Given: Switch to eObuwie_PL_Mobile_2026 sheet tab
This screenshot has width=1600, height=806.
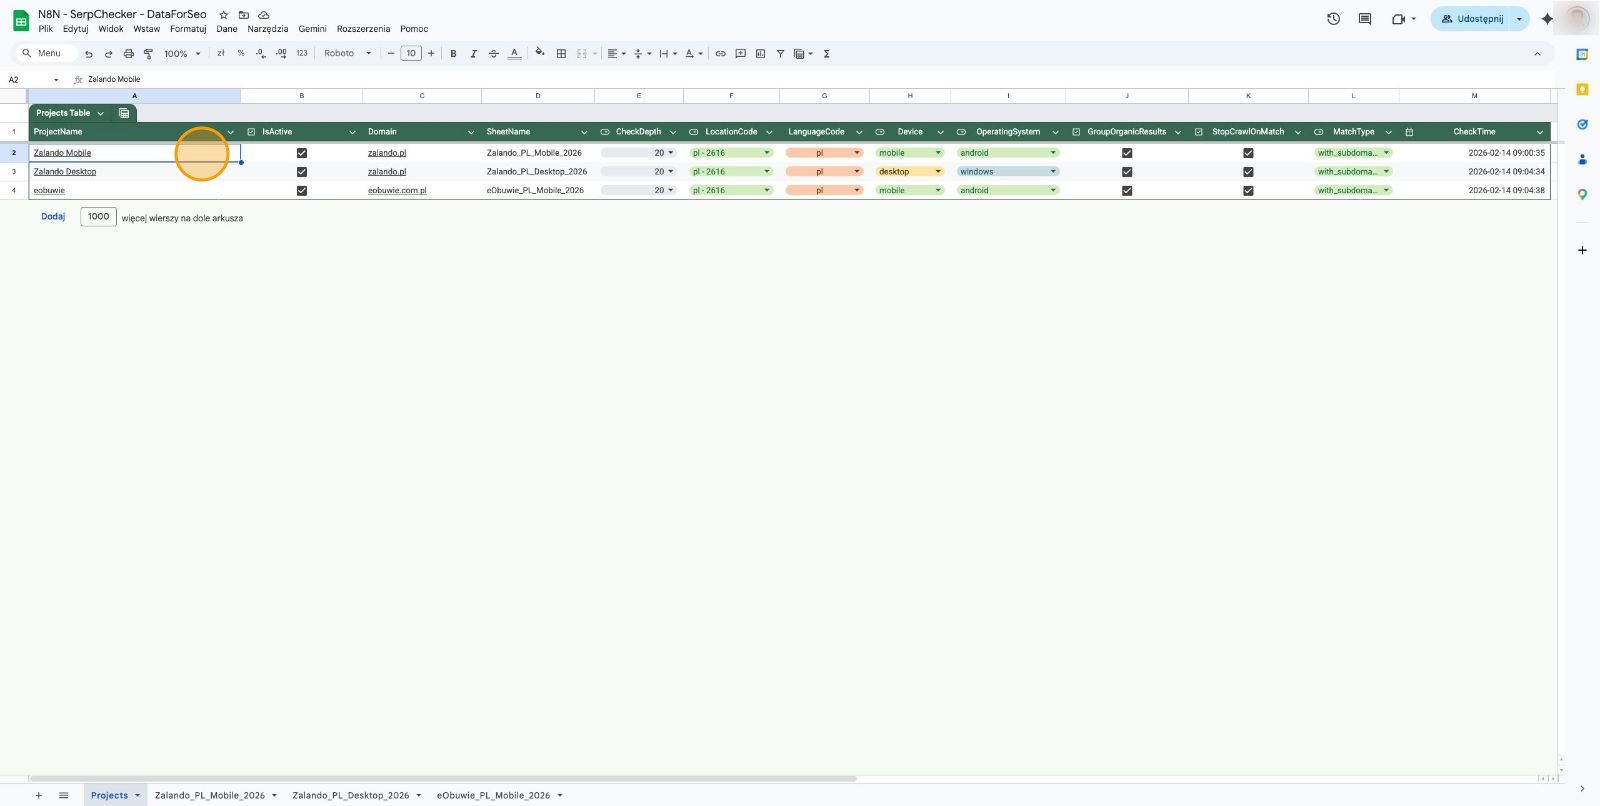Looking at the screenshot, I should tap(499, 796).
